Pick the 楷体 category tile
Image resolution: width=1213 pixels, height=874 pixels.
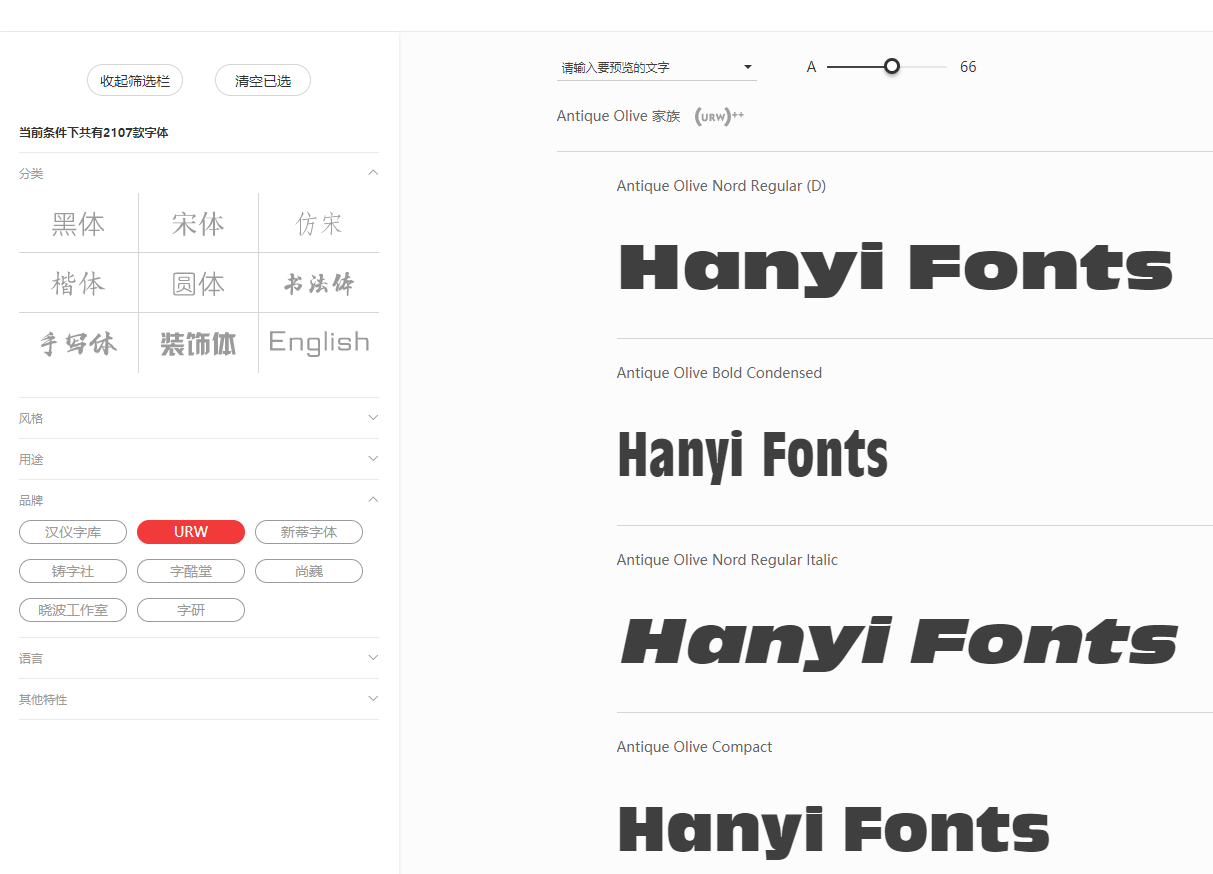pyautogui.click(x=78, y=283)
